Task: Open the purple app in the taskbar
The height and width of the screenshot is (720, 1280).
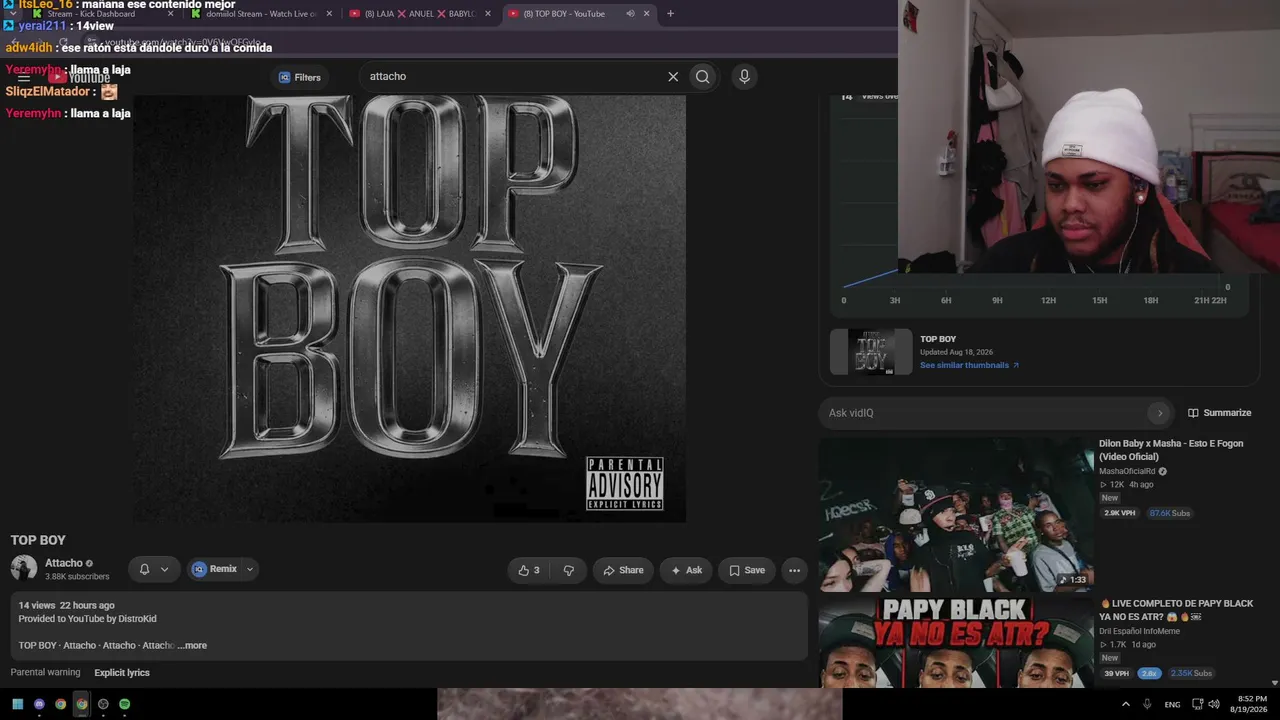Action: (39, 704)
